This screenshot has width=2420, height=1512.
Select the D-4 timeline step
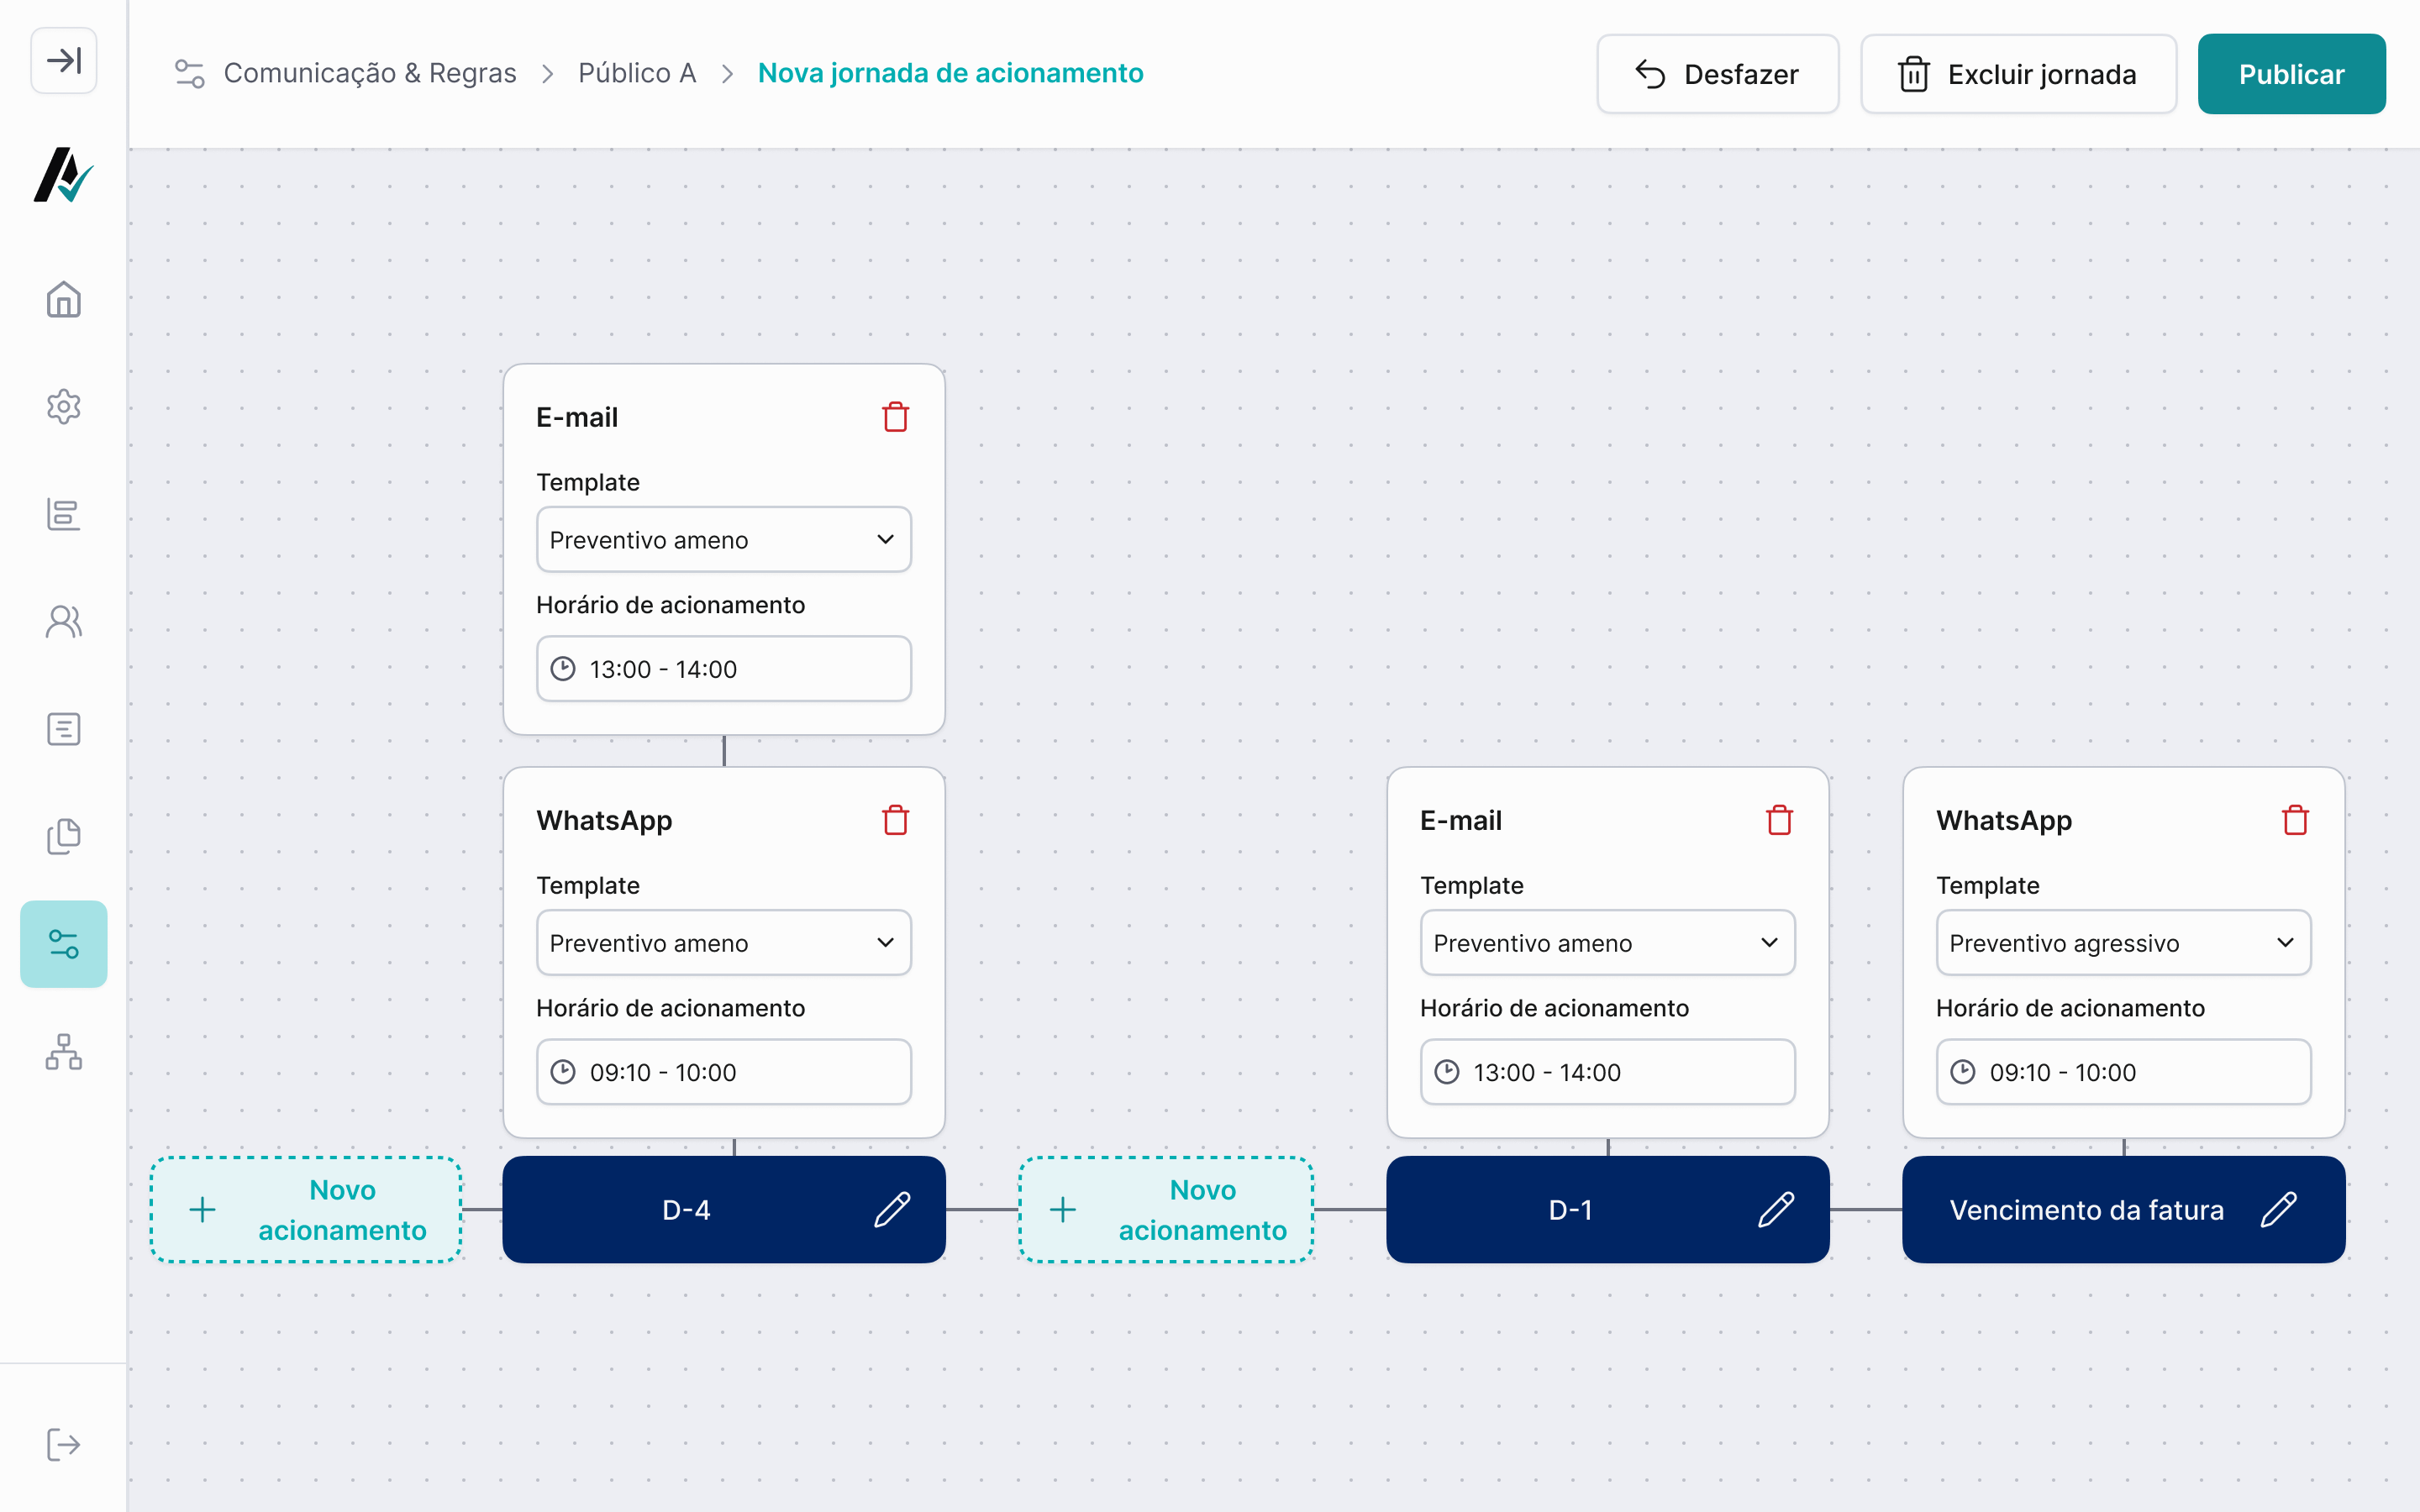(x=724, y=1210)
